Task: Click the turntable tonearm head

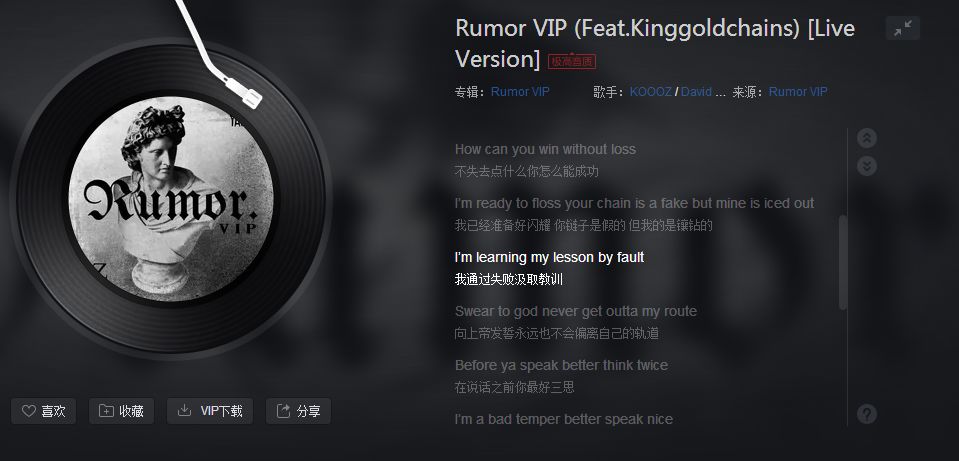Action: pos(245,92)
